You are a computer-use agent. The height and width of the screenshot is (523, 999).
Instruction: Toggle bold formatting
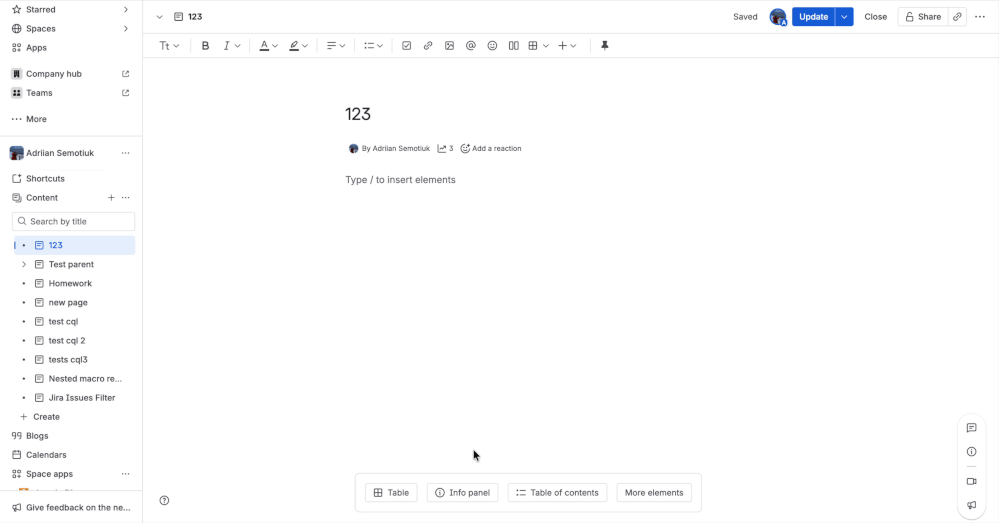pos(205,46)
